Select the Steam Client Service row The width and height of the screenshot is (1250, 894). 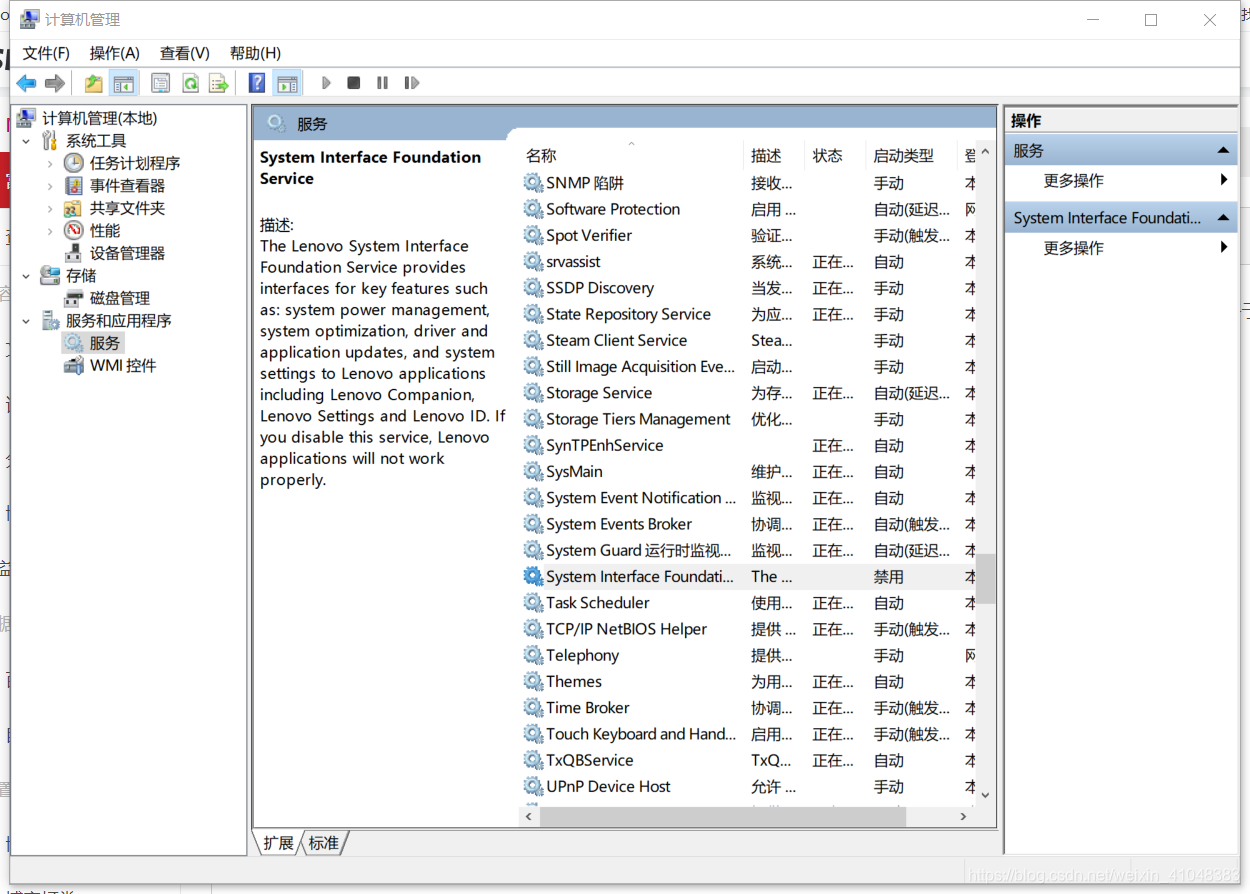pos(749,340)
